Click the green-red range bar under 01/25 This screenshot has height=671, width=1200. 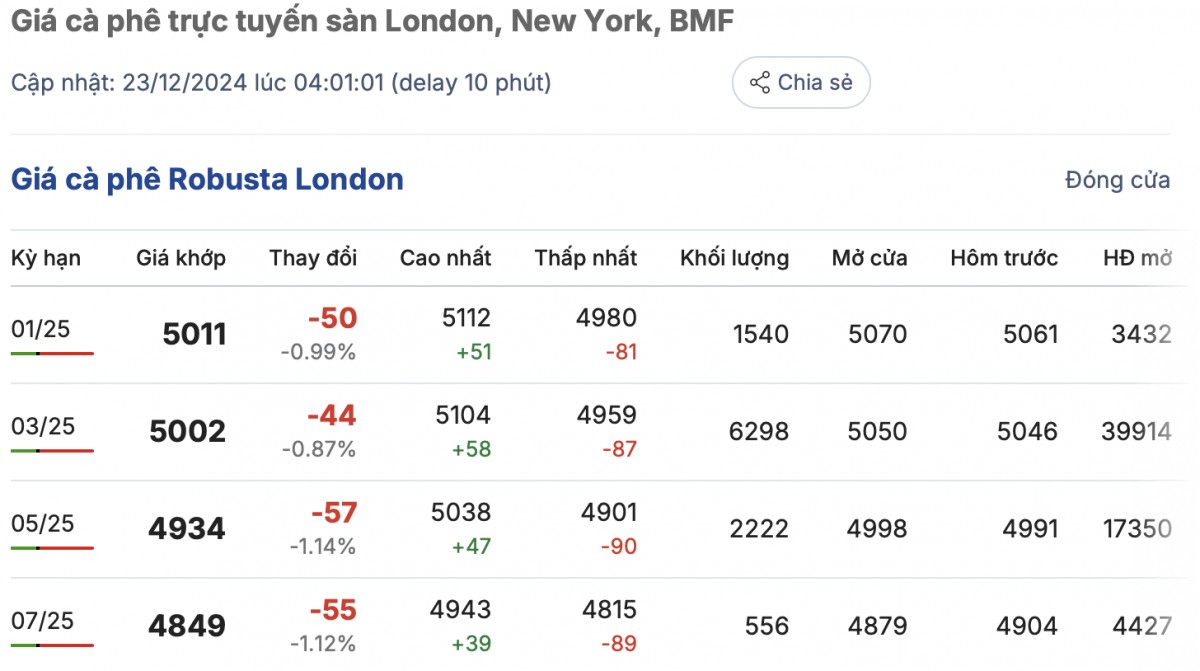52,353
